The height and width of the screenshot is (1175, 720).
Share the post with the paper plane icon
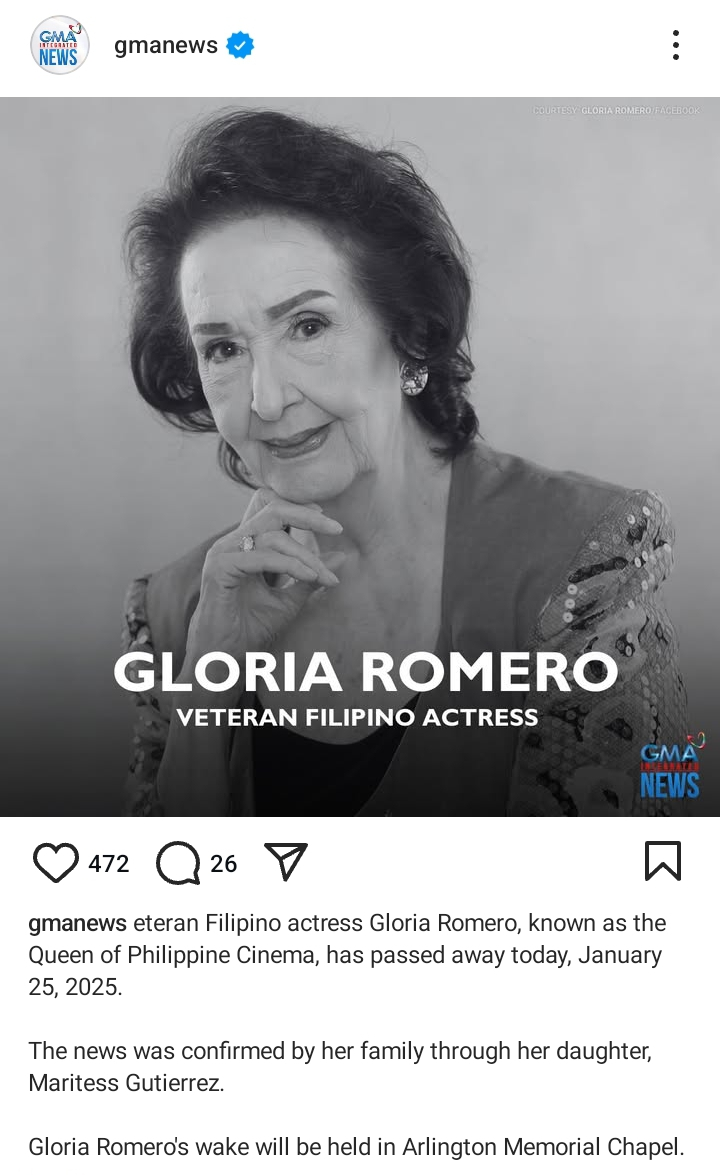coord(286,862)
